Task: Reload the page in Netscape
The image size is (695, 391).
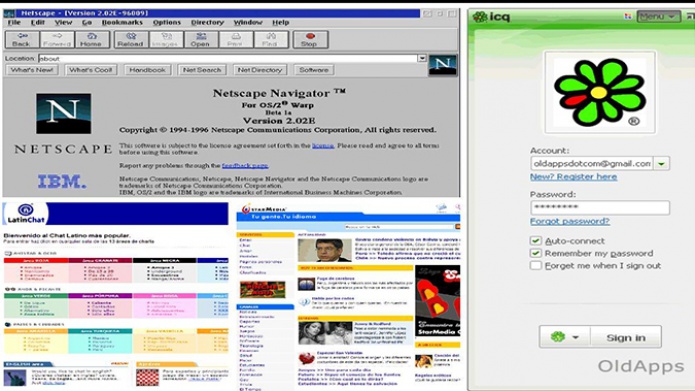Action: 130,39
